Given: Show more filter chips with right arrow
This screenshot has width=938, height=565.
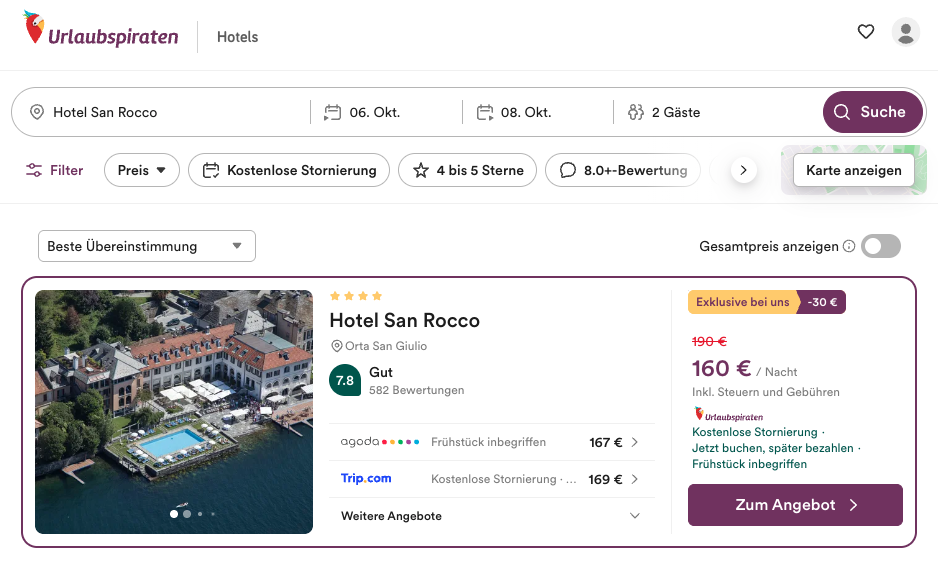Looking at the screenshot, I should click(744, 170).
